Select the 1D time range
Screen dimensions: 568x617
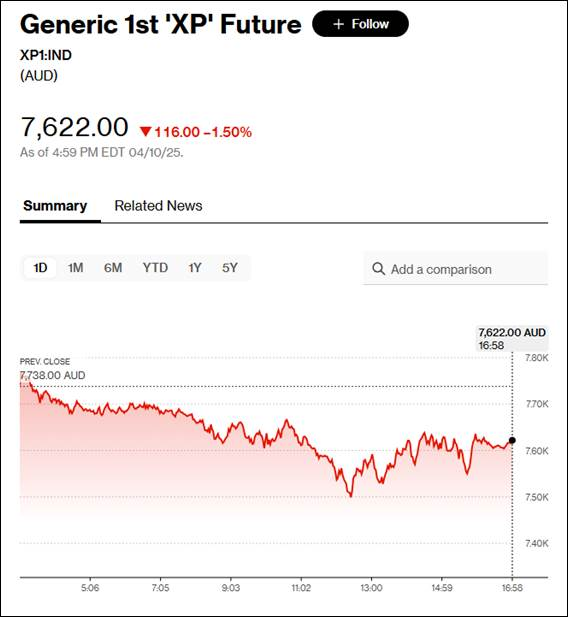[40, 268]
